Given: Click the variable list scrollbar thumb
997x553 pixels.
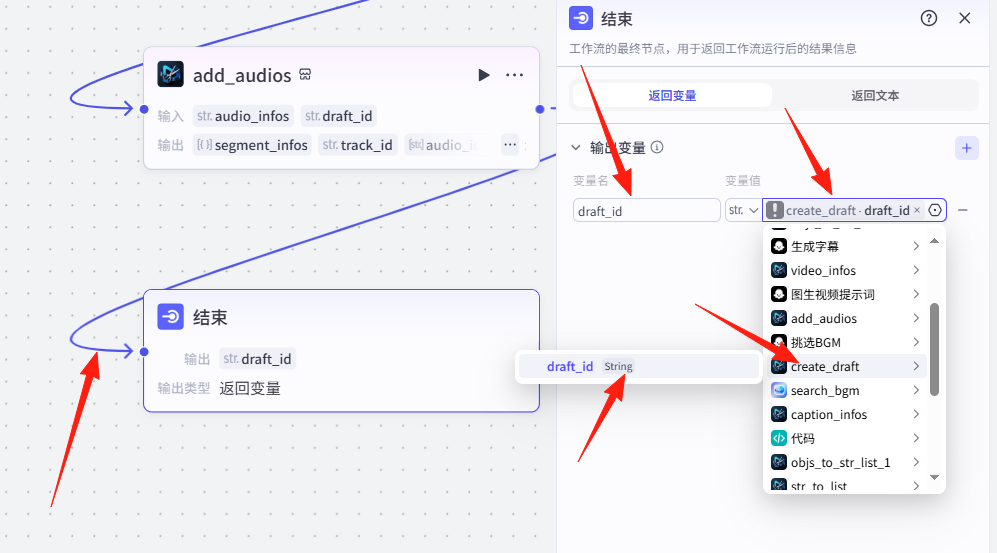Looking at the screenshot, I should pyautogui.click(x=935, y=349).
